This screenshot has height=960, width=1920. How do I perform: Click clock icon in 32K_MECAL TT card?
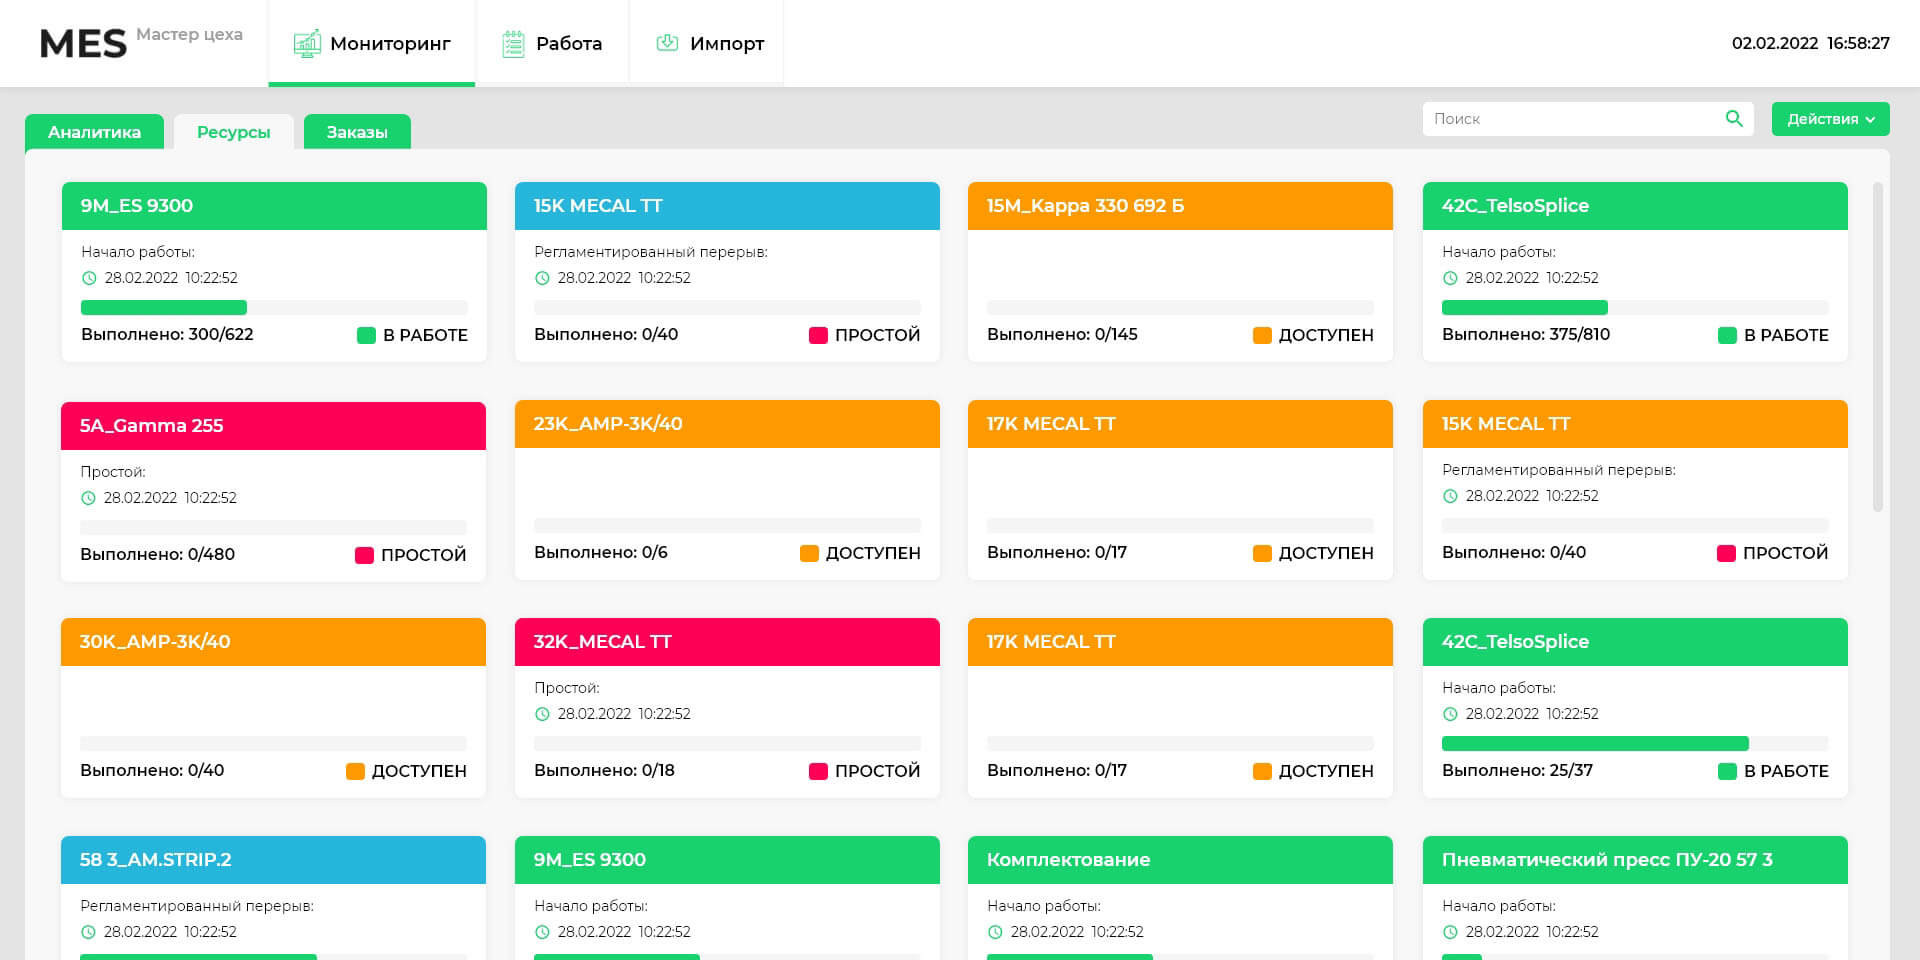tap(542, 714)
